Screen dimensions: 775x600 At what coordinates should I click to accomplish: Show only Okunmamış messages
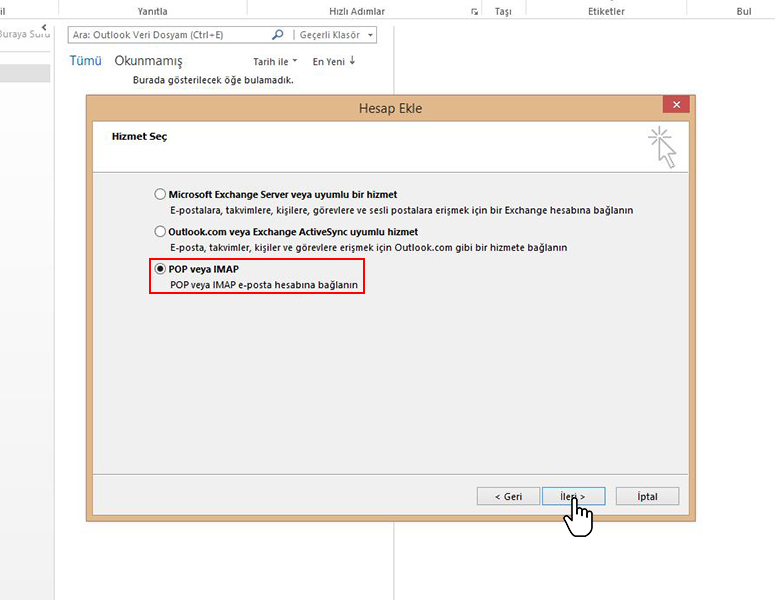coord(148,61)
